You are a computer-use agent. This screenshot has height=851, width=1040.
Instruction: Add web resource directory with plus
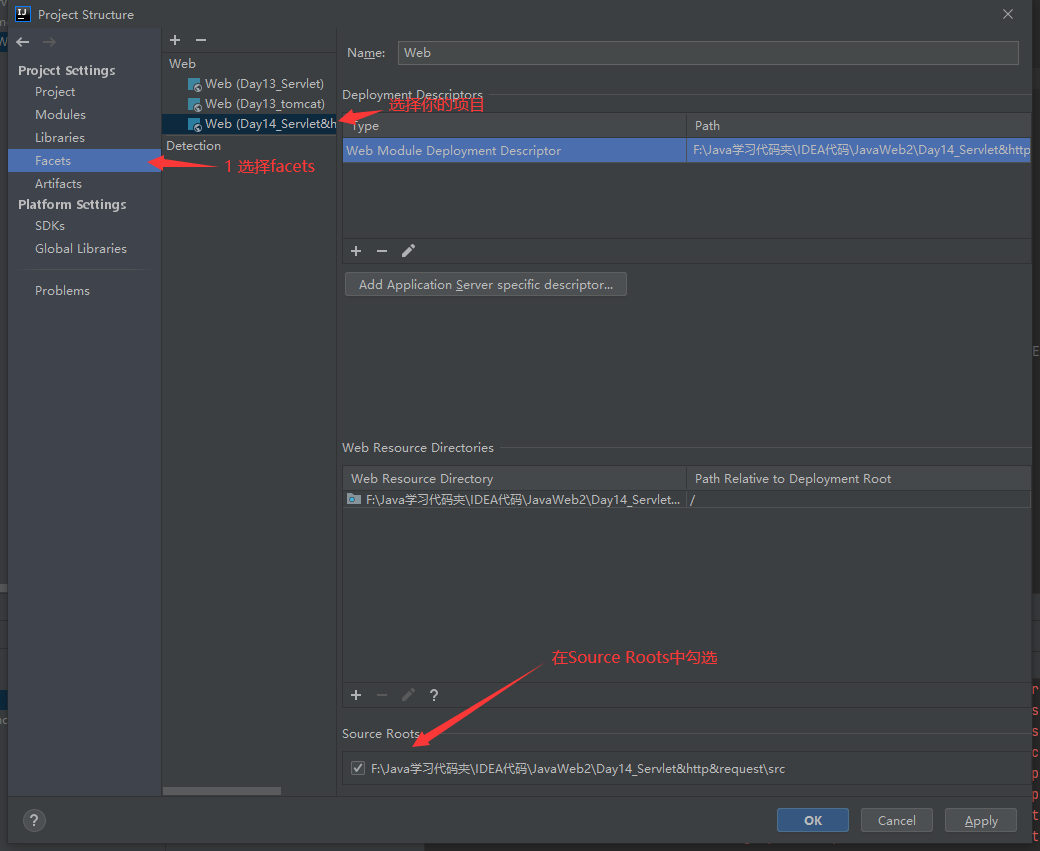point(356,695)
